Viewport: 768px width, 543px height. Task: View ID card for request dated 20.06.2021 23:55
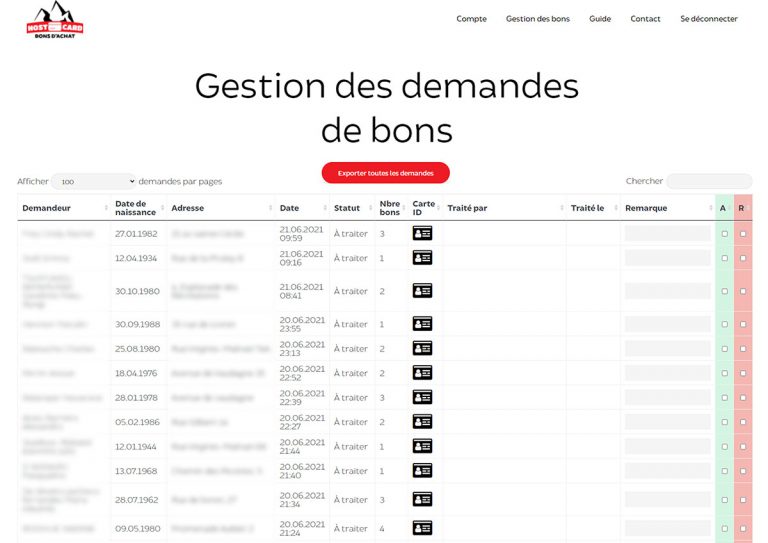click(x=422, y=324)
